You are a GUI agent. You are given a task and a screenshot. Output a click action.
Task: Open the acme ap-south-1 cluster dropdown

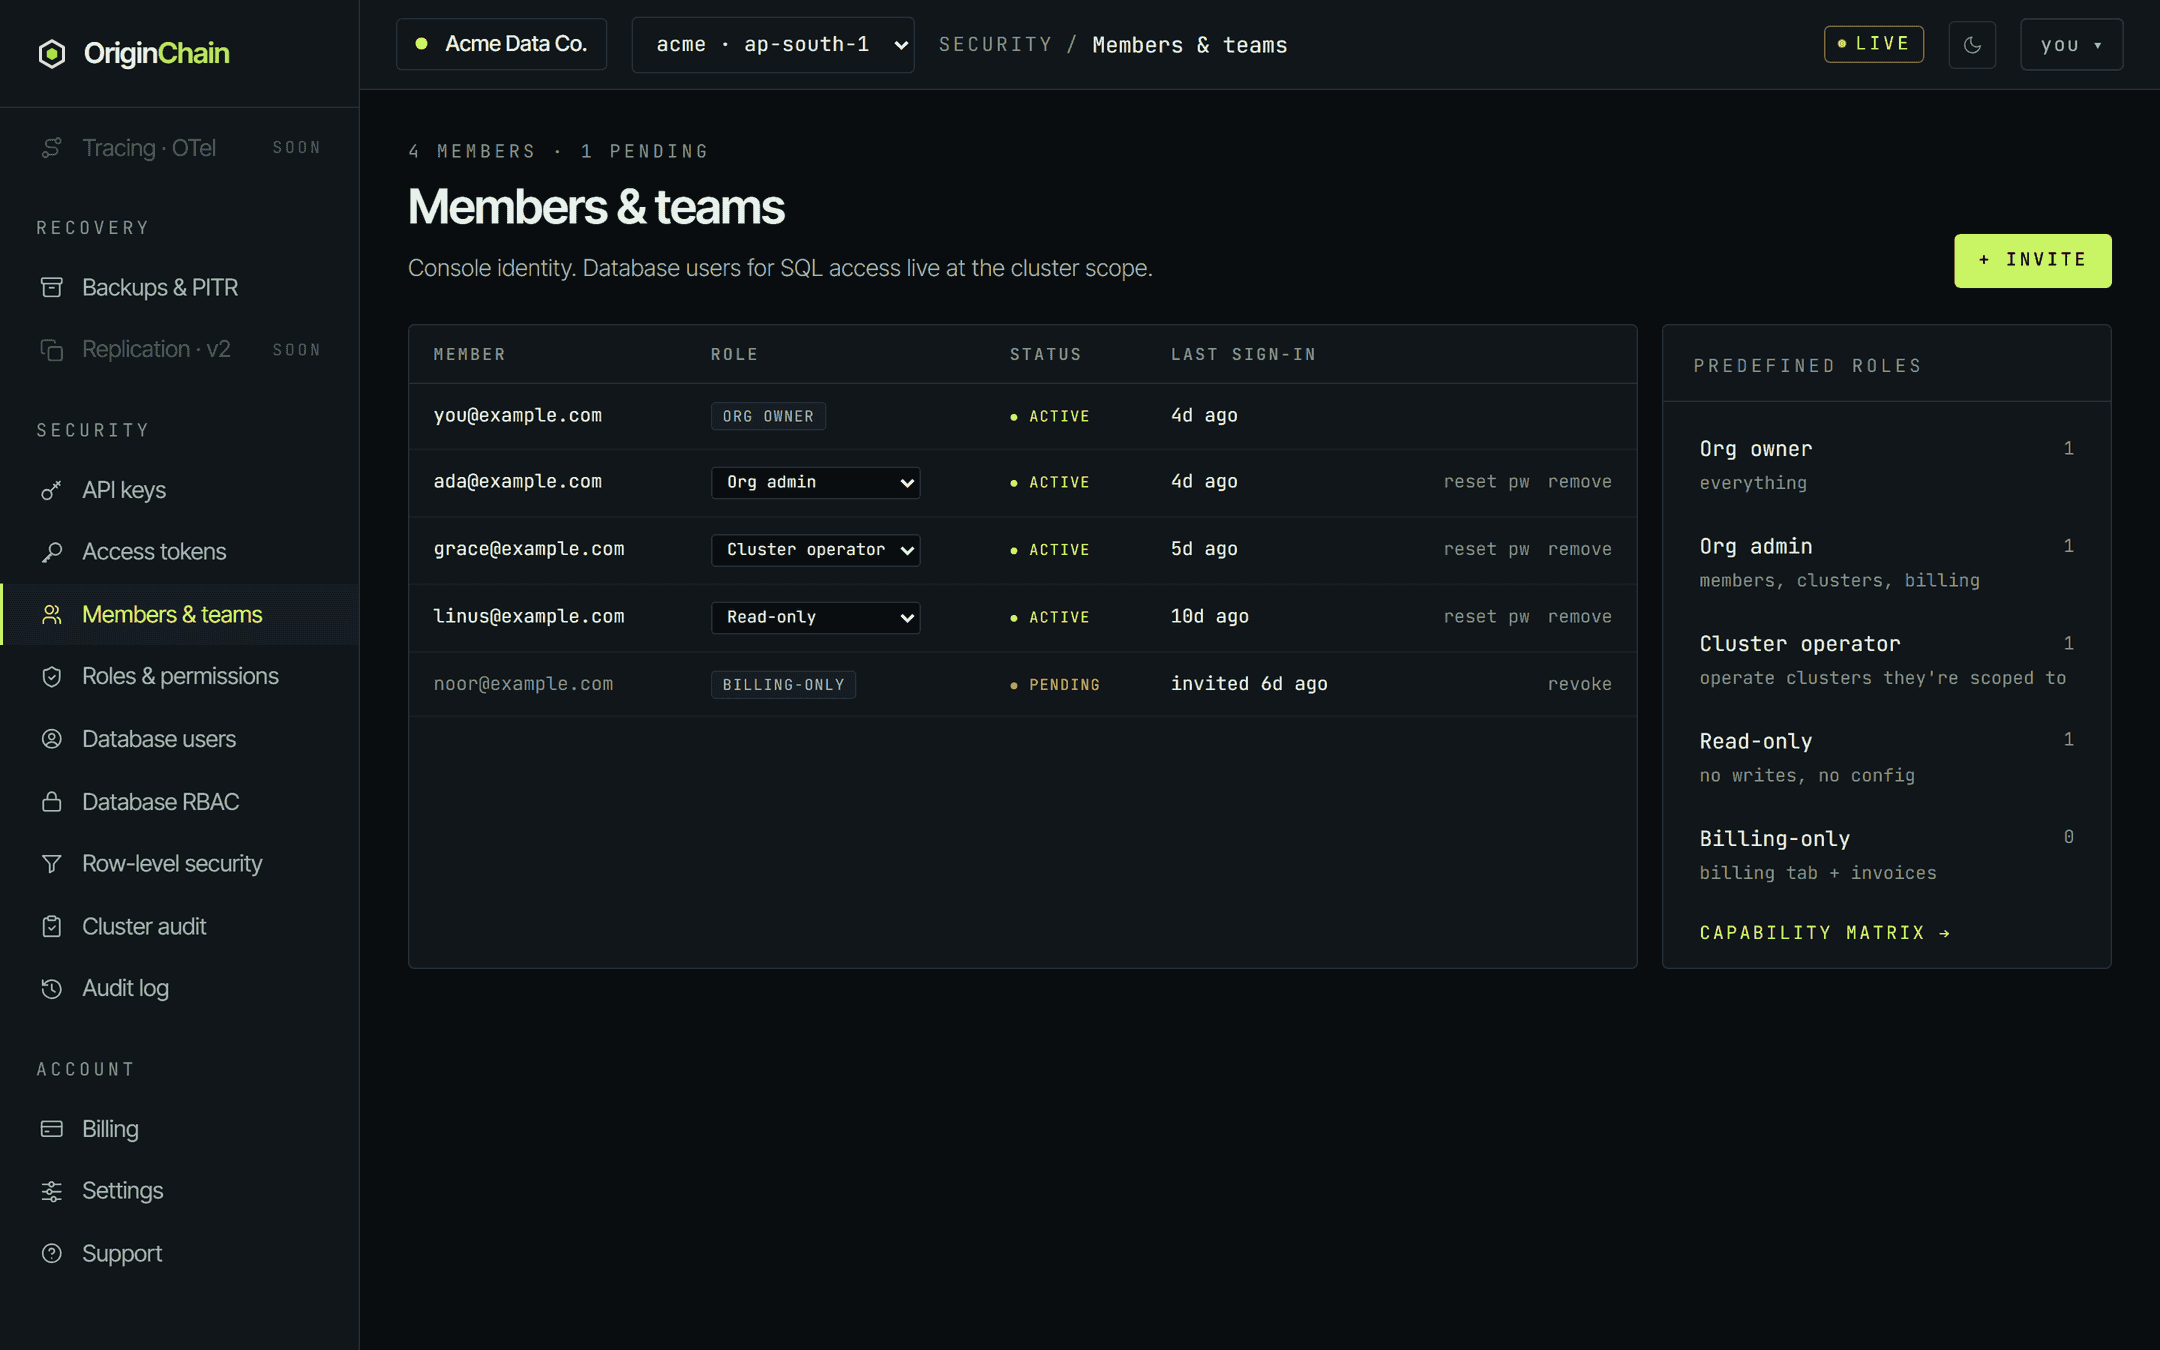[773, 44]
